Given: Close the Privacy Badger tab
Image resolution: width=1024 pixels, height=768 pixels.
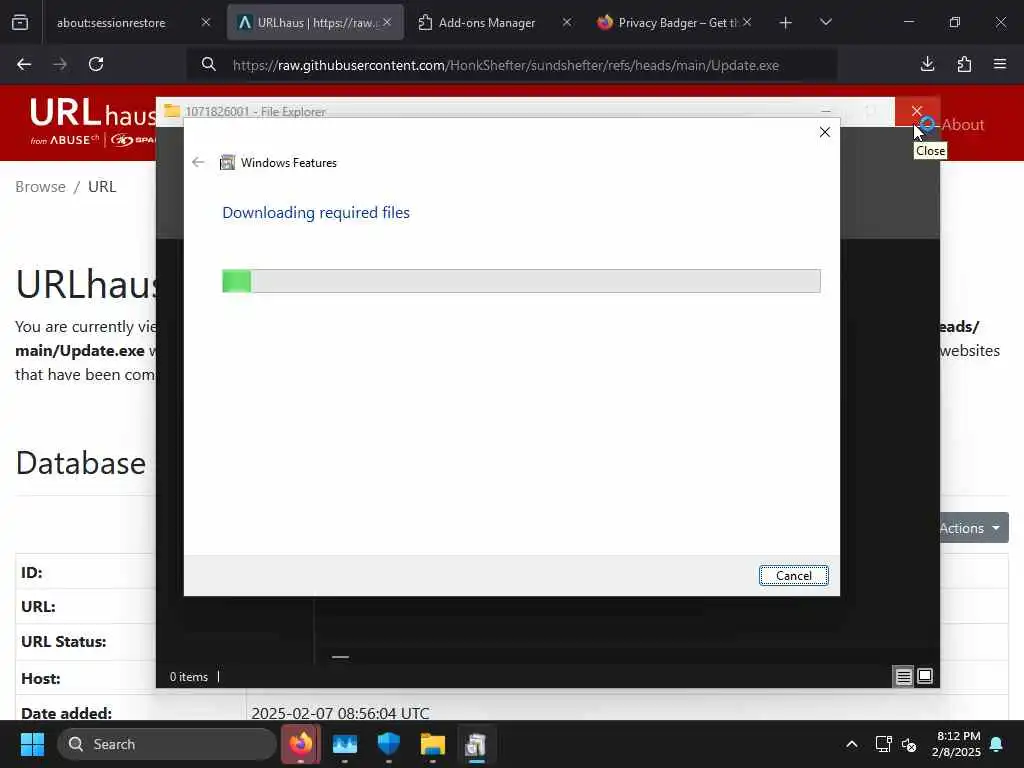Looking at the screenshot, I should click(747, 22).
